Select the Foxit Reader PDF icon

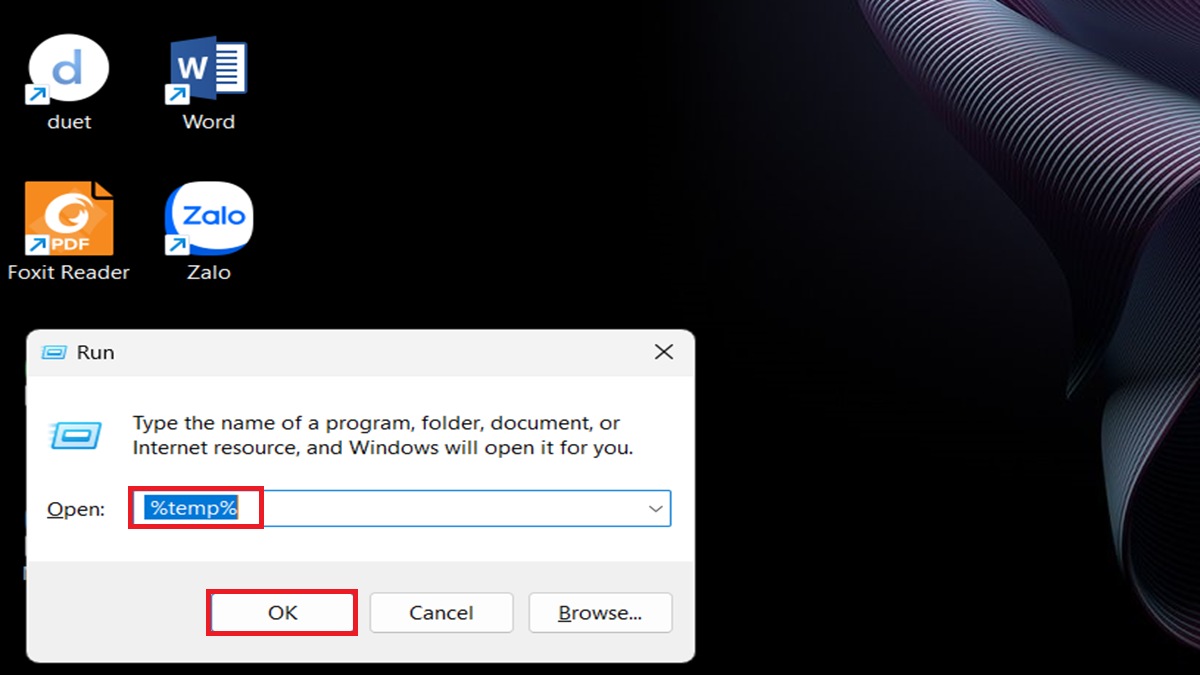coord(68,218)
